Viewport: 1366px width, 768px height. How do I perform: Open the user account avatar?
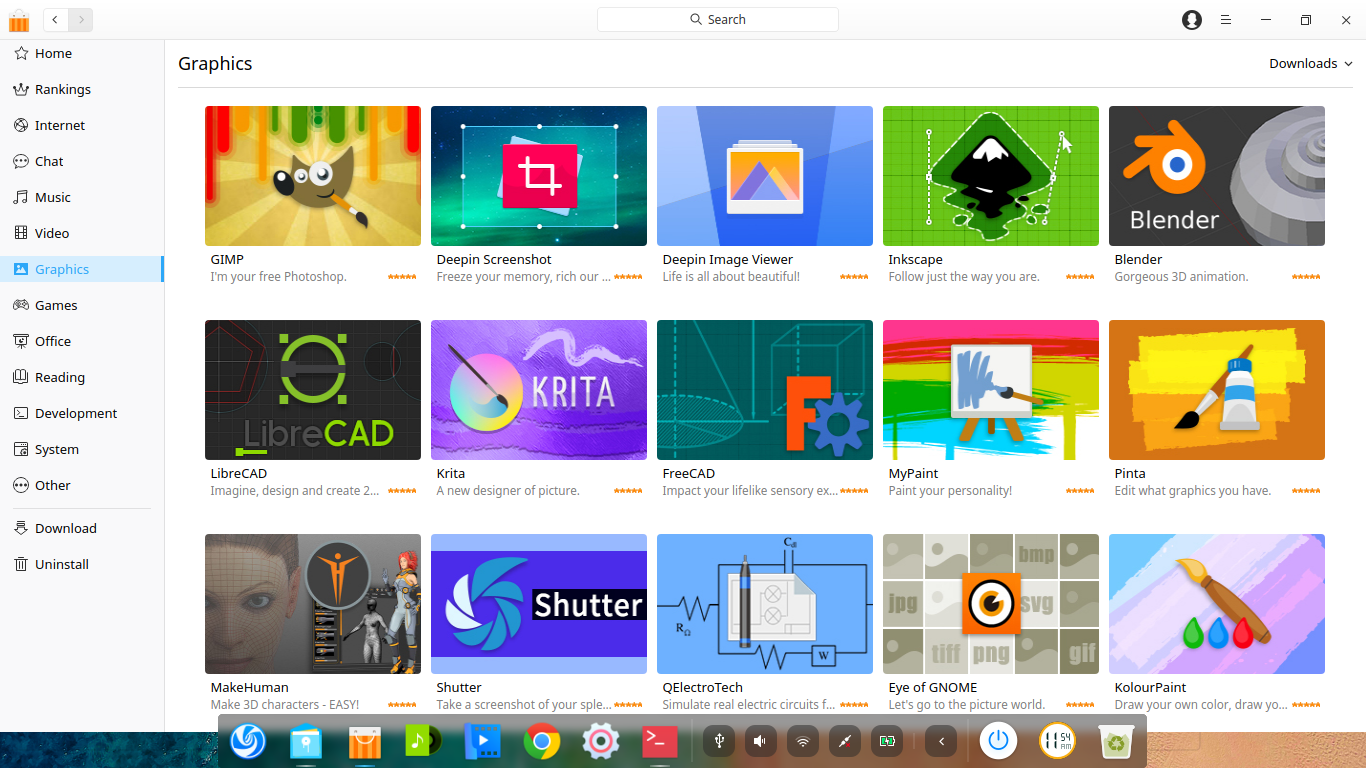click(1192, 19)
